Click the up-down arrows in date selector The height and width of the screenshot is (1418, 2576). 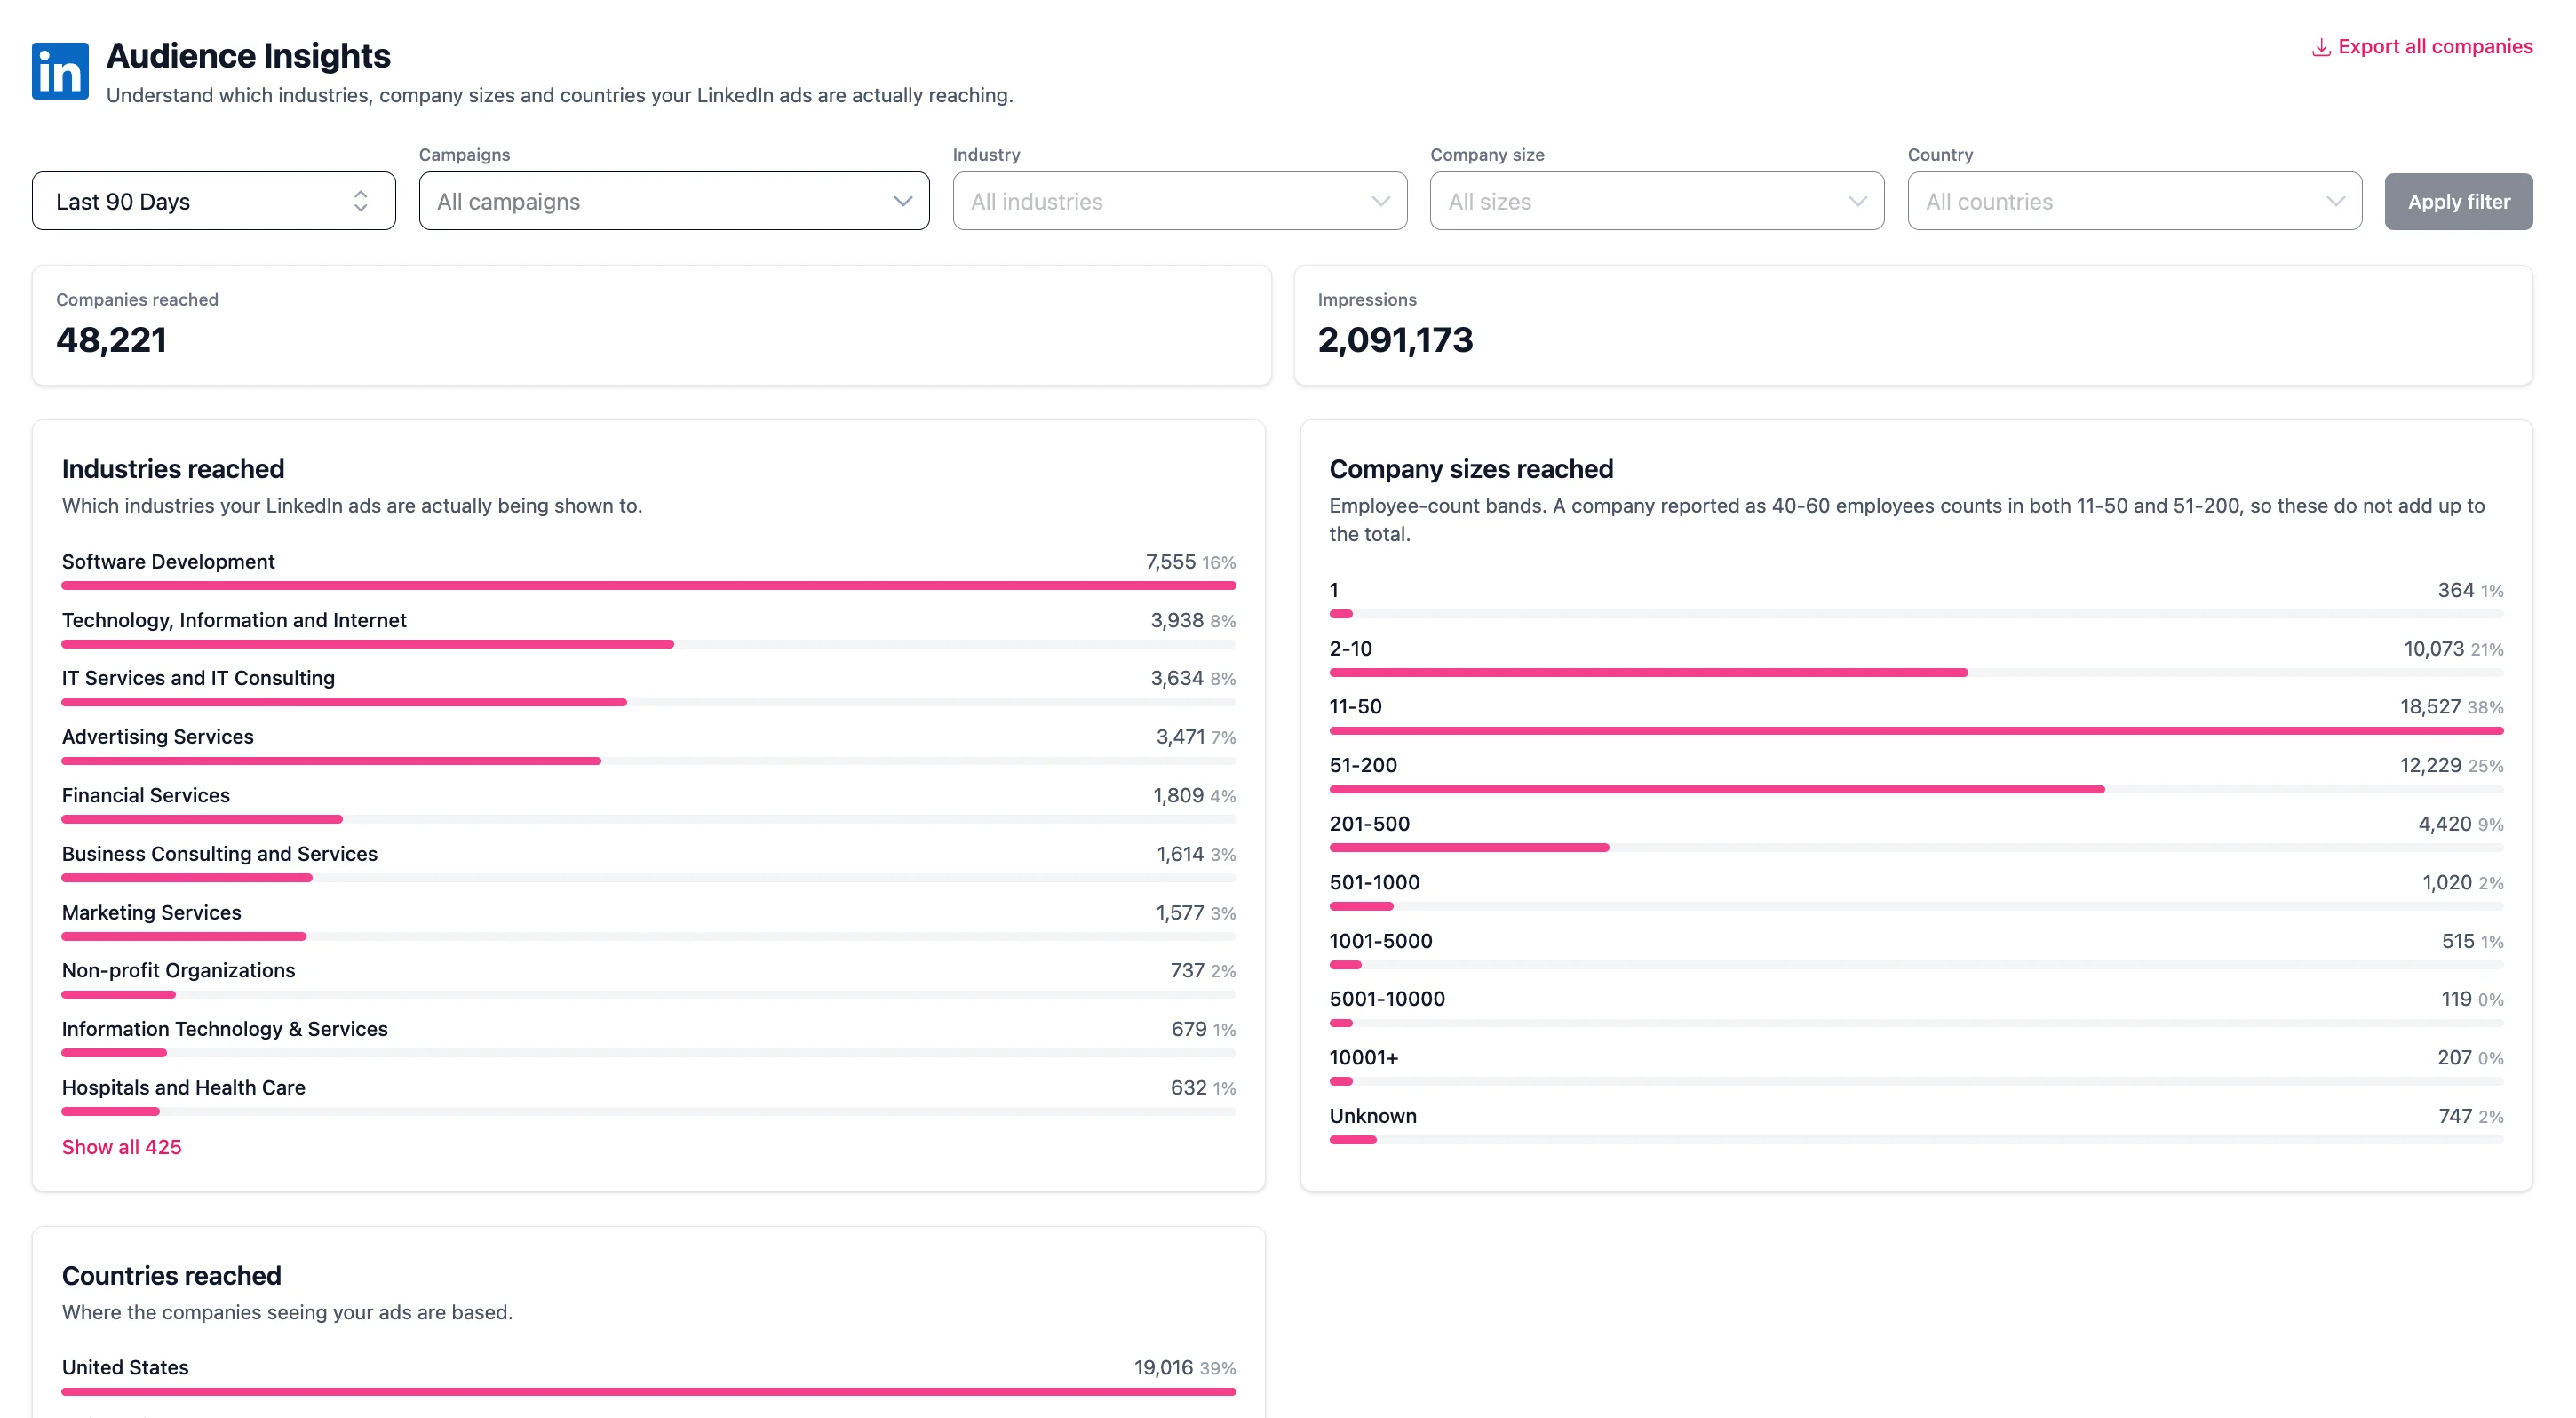click(x=361, y=201)
